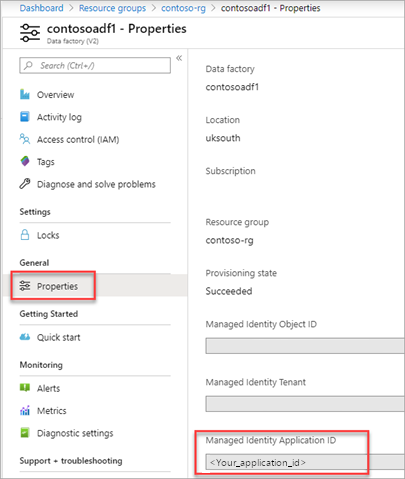Click the contosoadf1 header properties icon
Viewport: 405px width, 479px height.
click(x=30, y=33)
